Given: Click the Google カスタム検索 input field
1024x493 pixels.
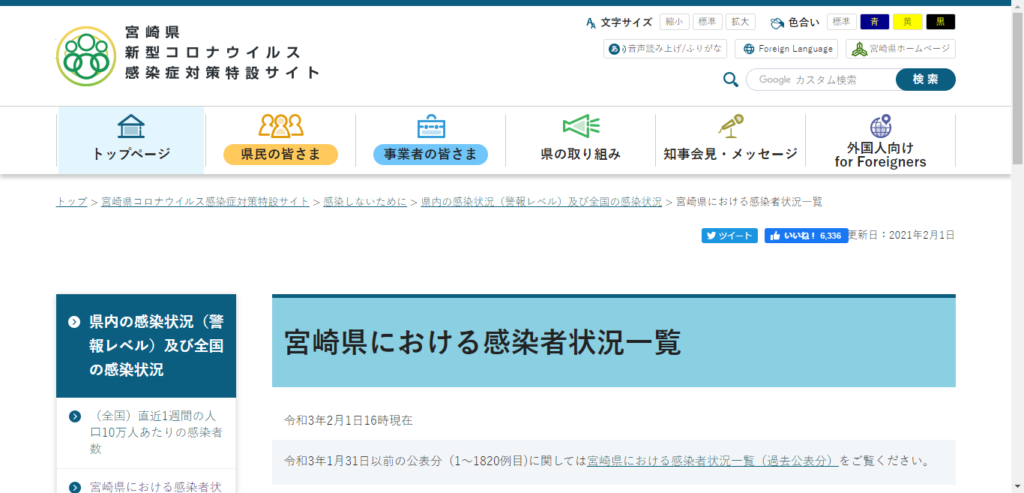Looking at the screenshot, I should (820, 80).
